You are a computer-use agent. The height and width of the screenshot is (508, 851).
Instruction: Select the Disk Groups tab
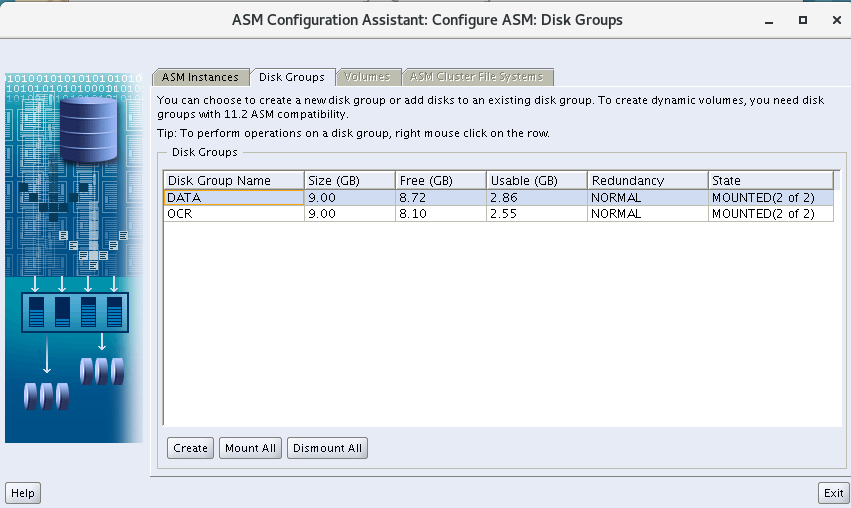[x=291, y=77]
